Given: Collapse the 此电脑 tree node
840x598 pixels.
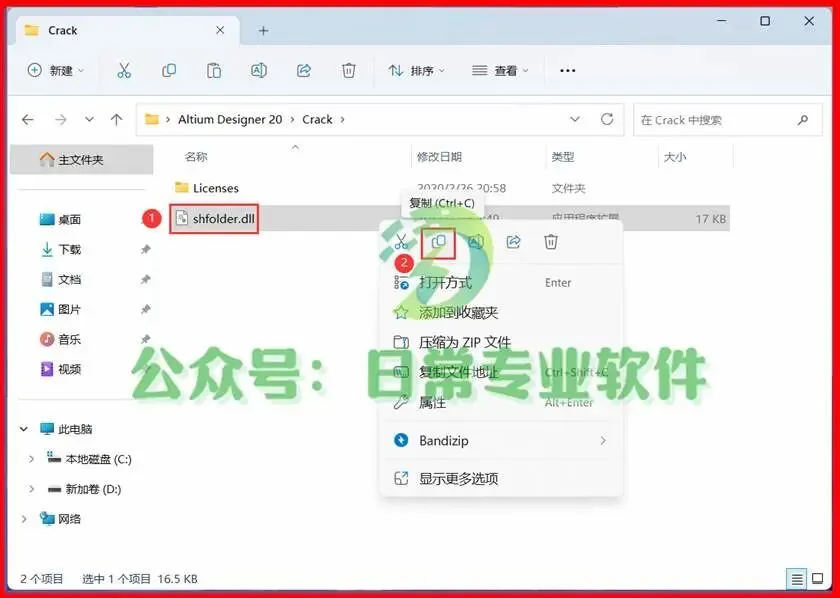Looking at the screenshot, I should (24, 429).
